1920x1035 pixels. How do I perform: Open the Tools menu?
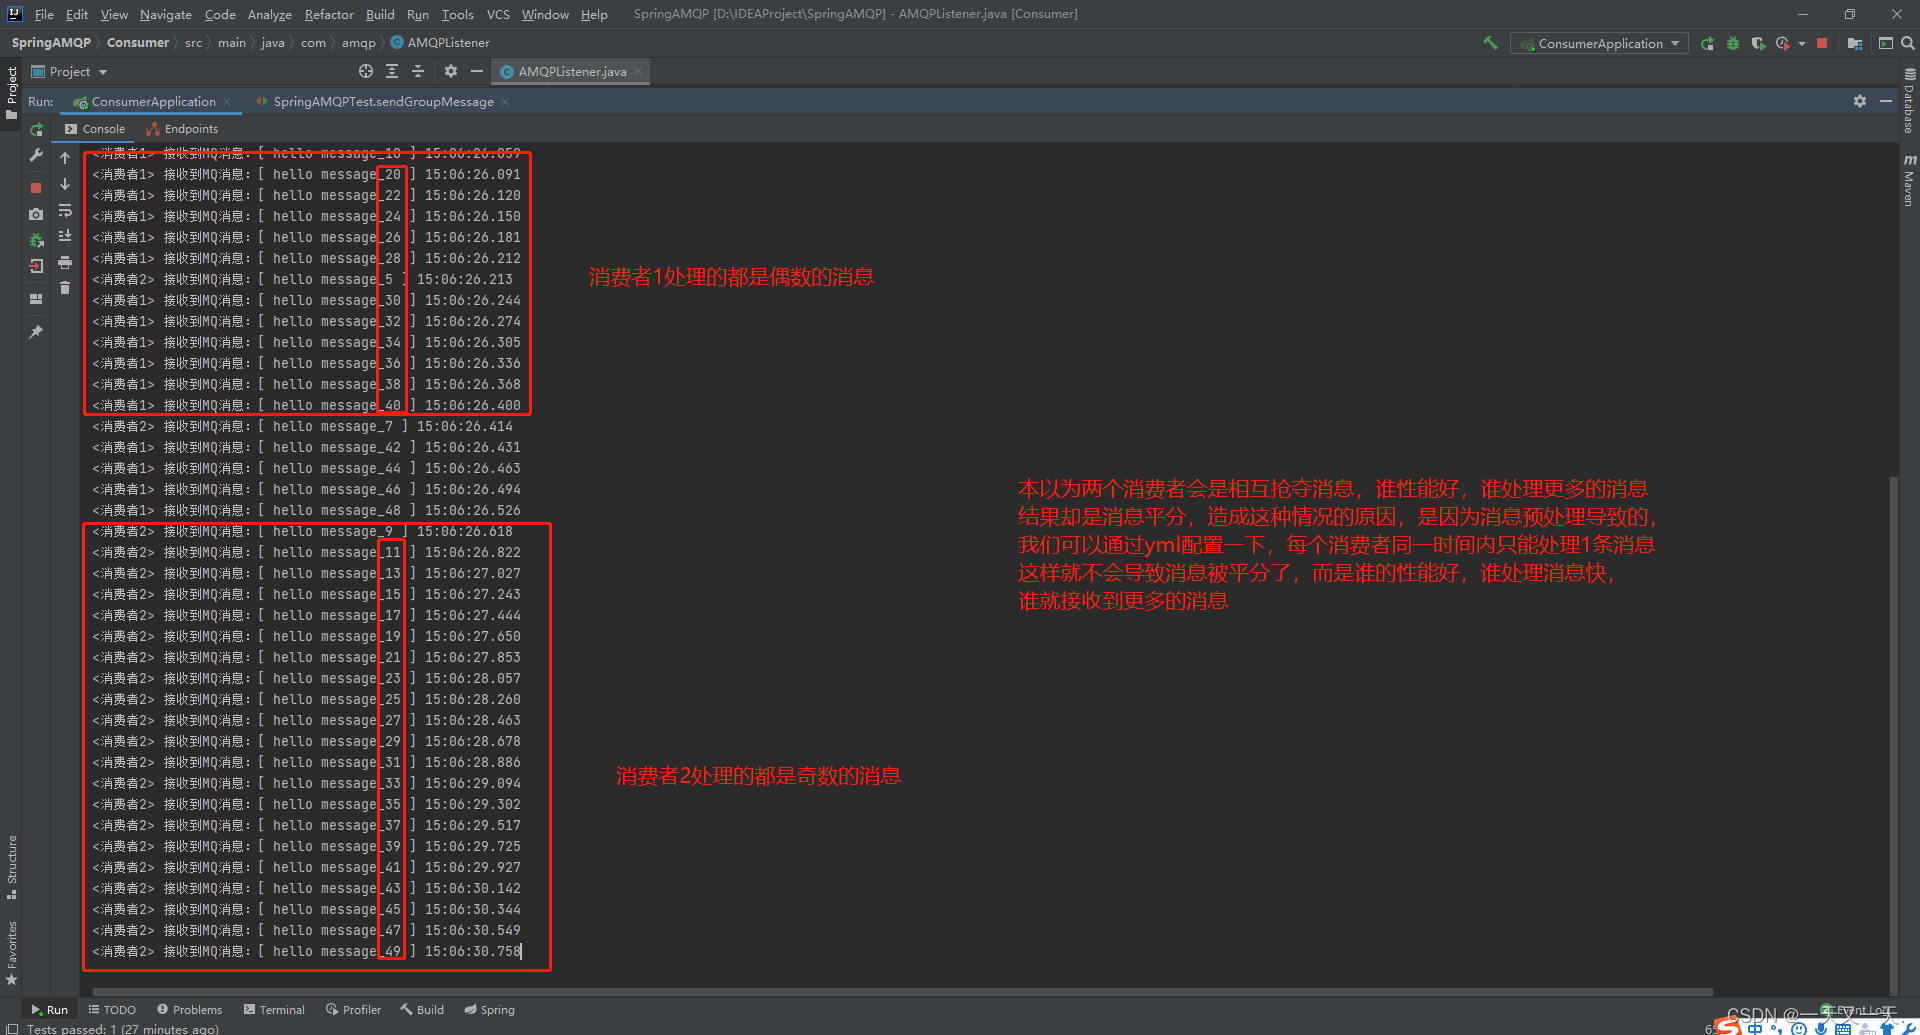(457, 14)
